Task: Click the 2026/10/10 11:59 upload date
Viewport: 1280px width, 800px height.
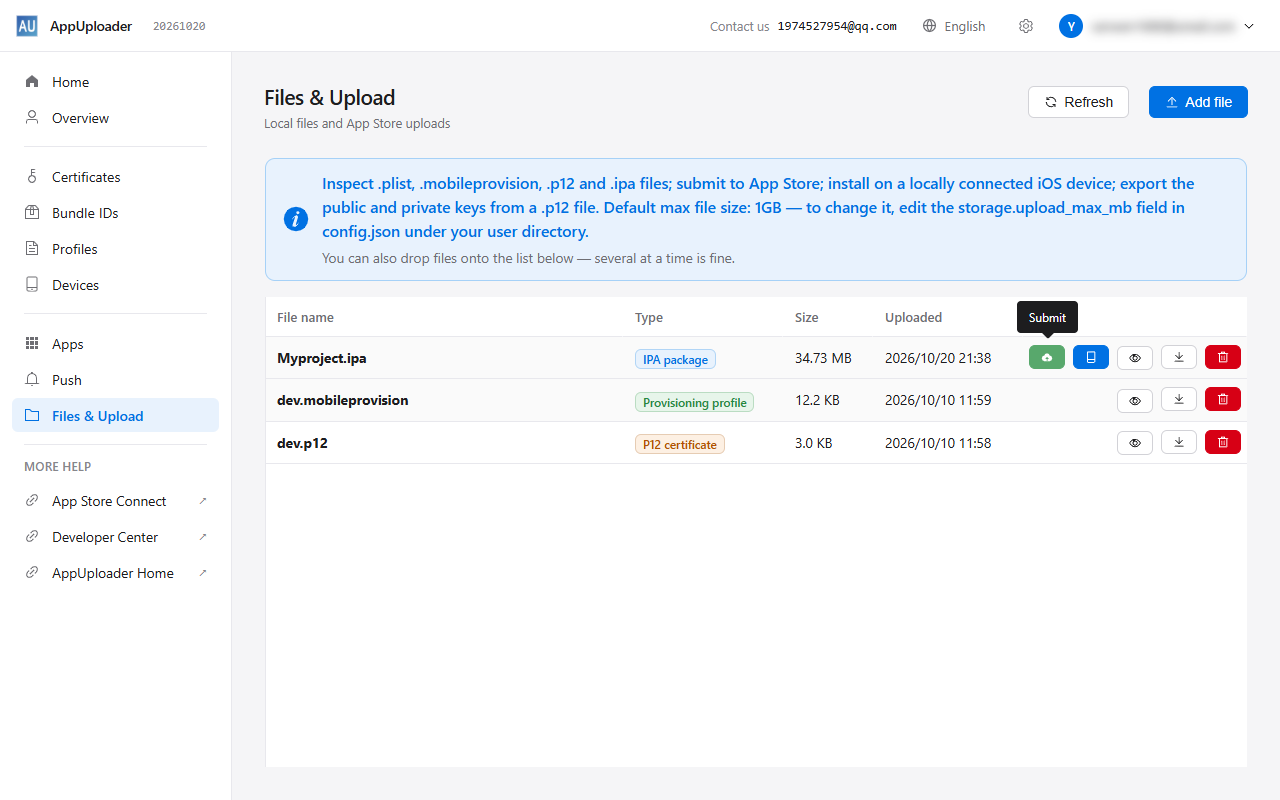Action: pyautogui.click(x=938, y=400)
